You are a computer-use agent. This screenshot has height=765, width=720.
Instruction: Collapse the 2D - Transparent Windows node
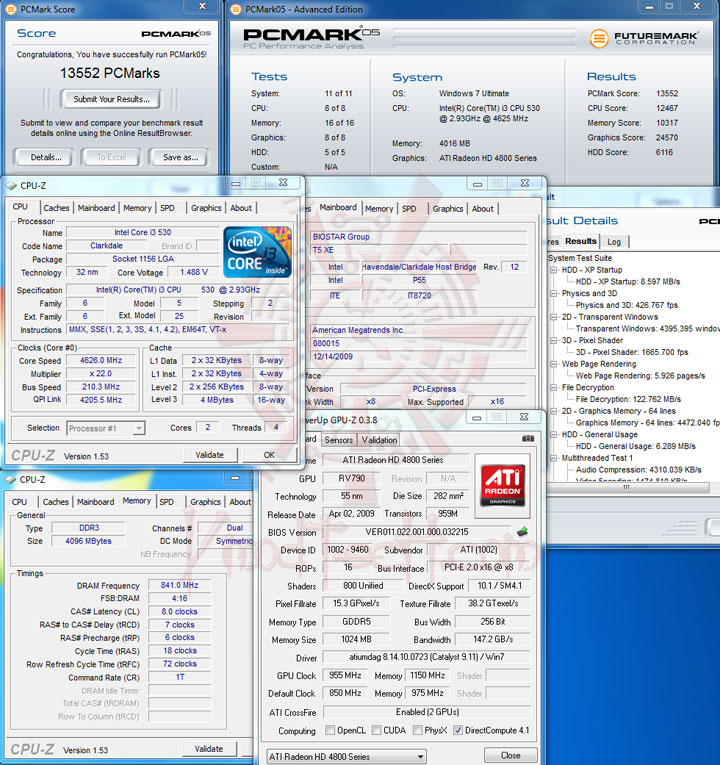click(x=554, y=317)
